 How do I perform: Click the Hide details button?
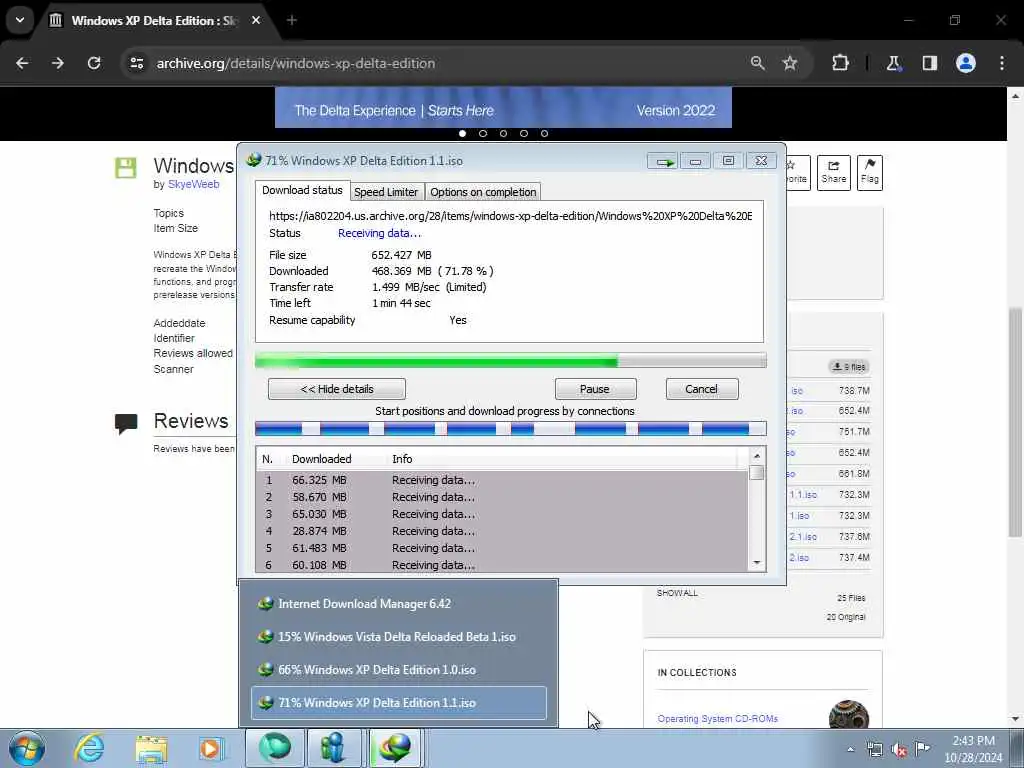(x=336, y=389)
